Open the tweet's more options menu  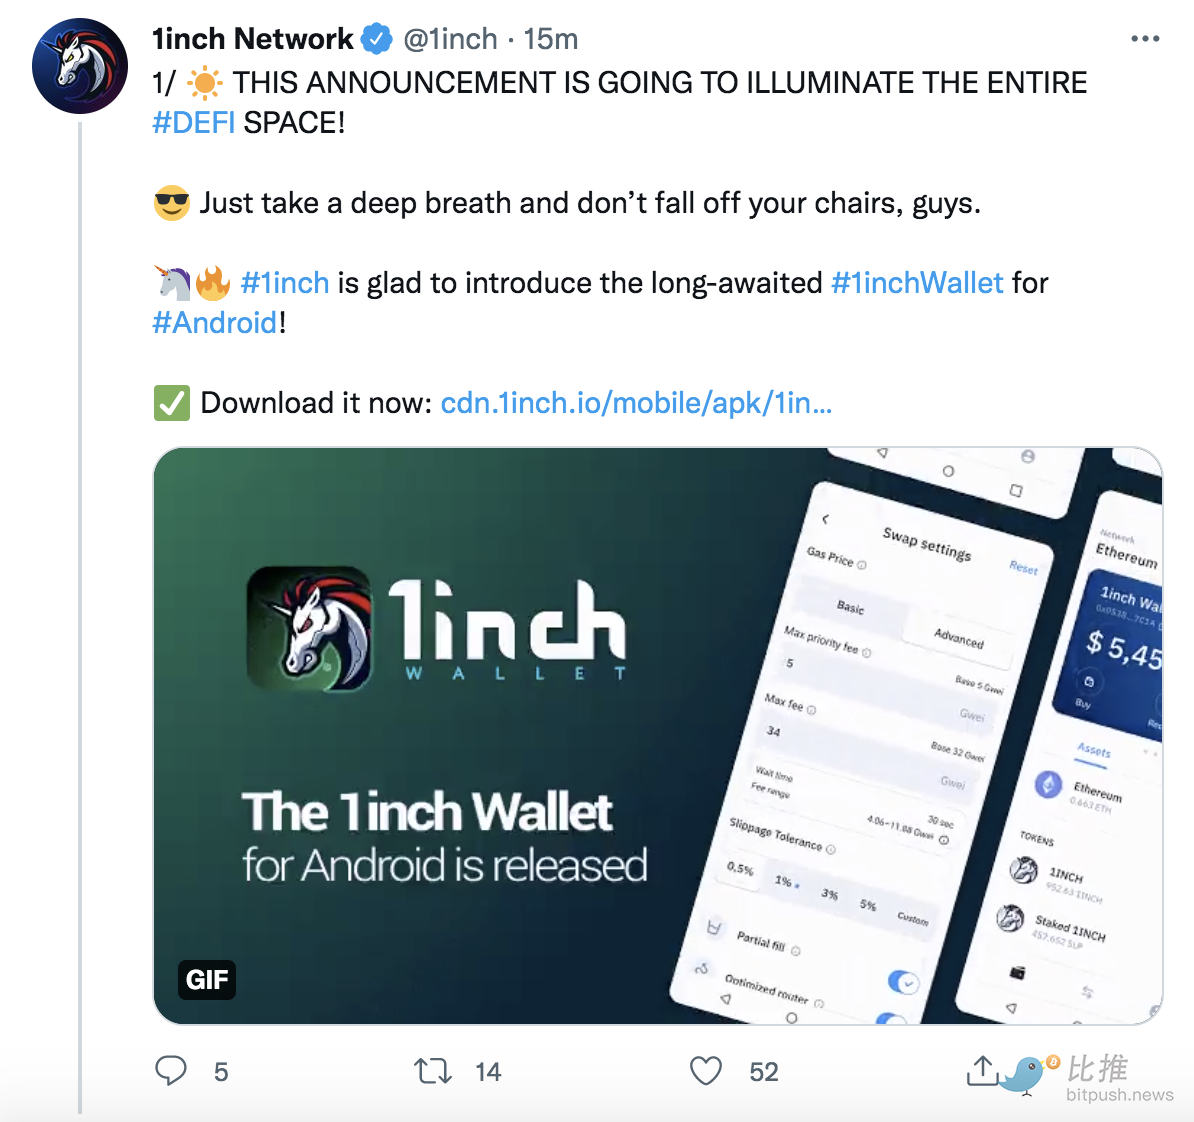1145,39
